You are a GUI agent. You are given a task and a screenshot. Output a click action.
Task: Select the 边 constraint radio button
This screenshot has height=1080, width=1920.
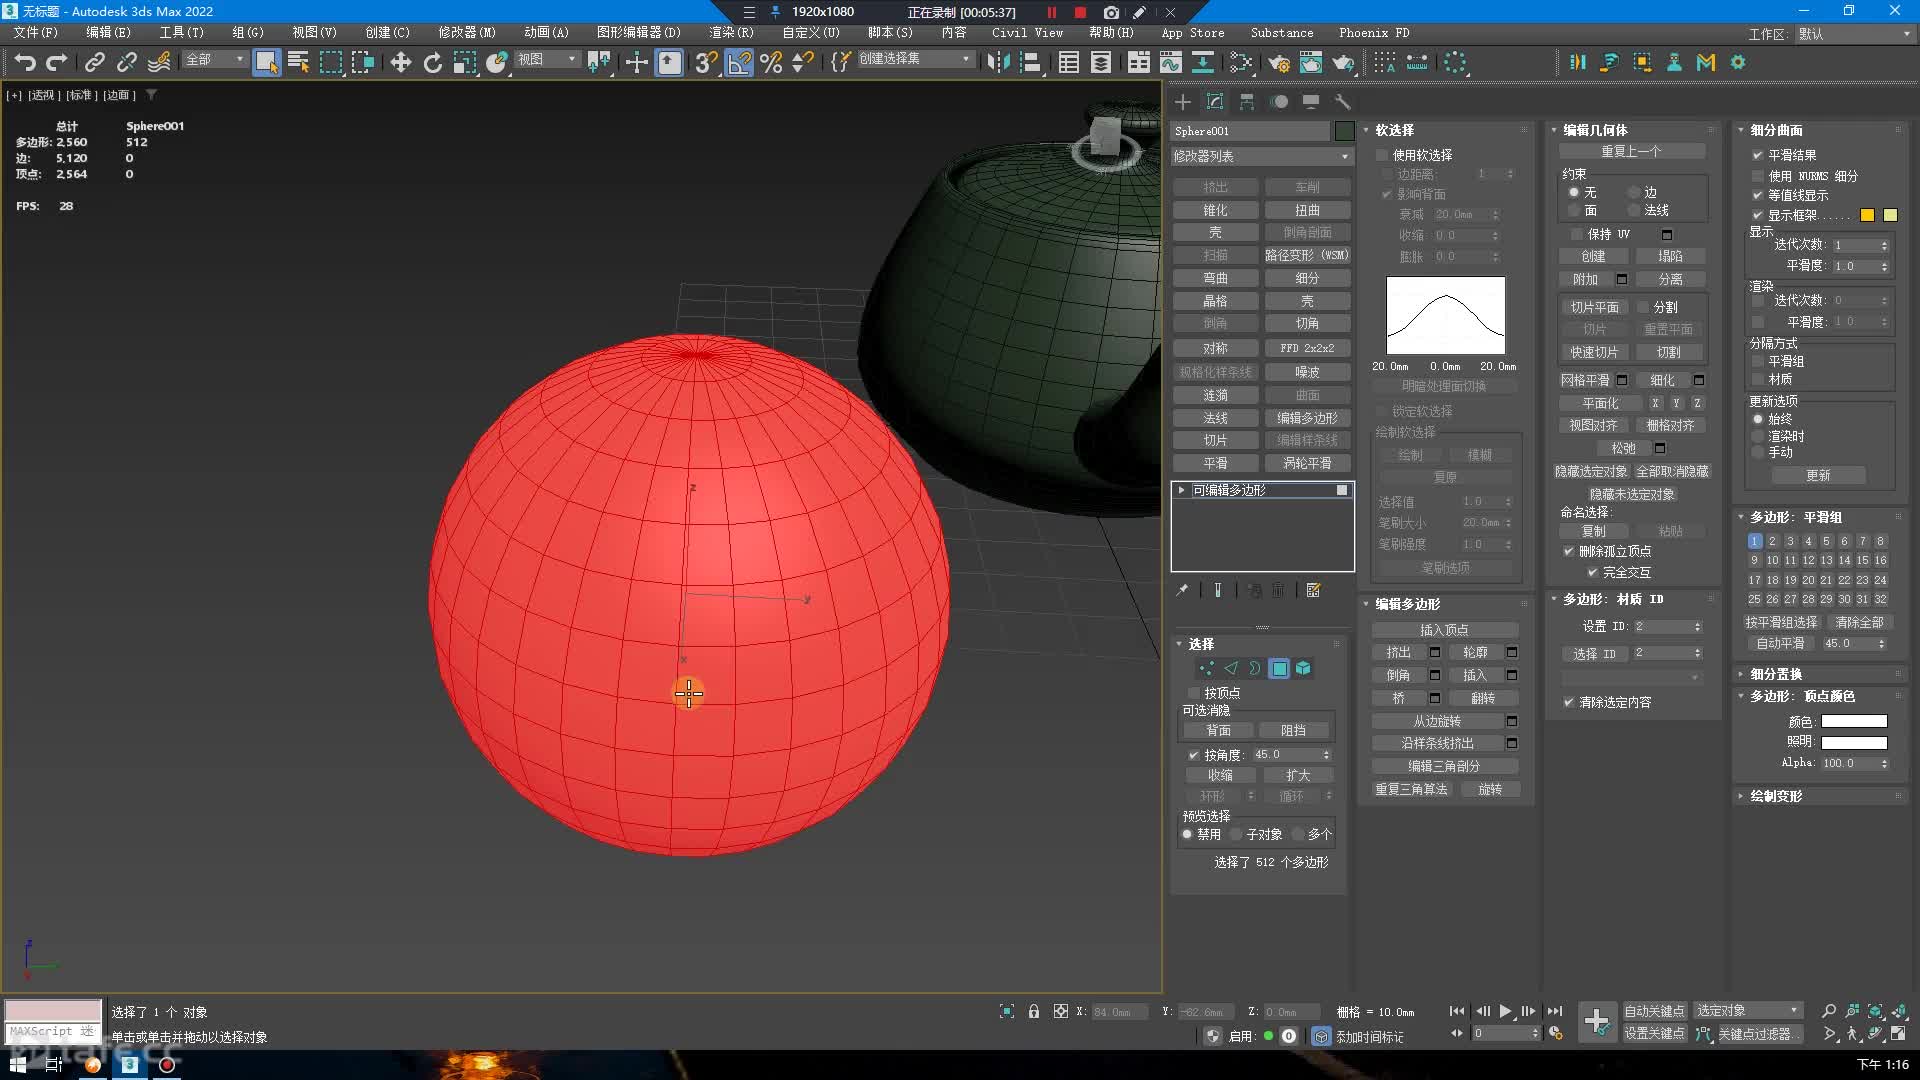[x=1634, y=192]
